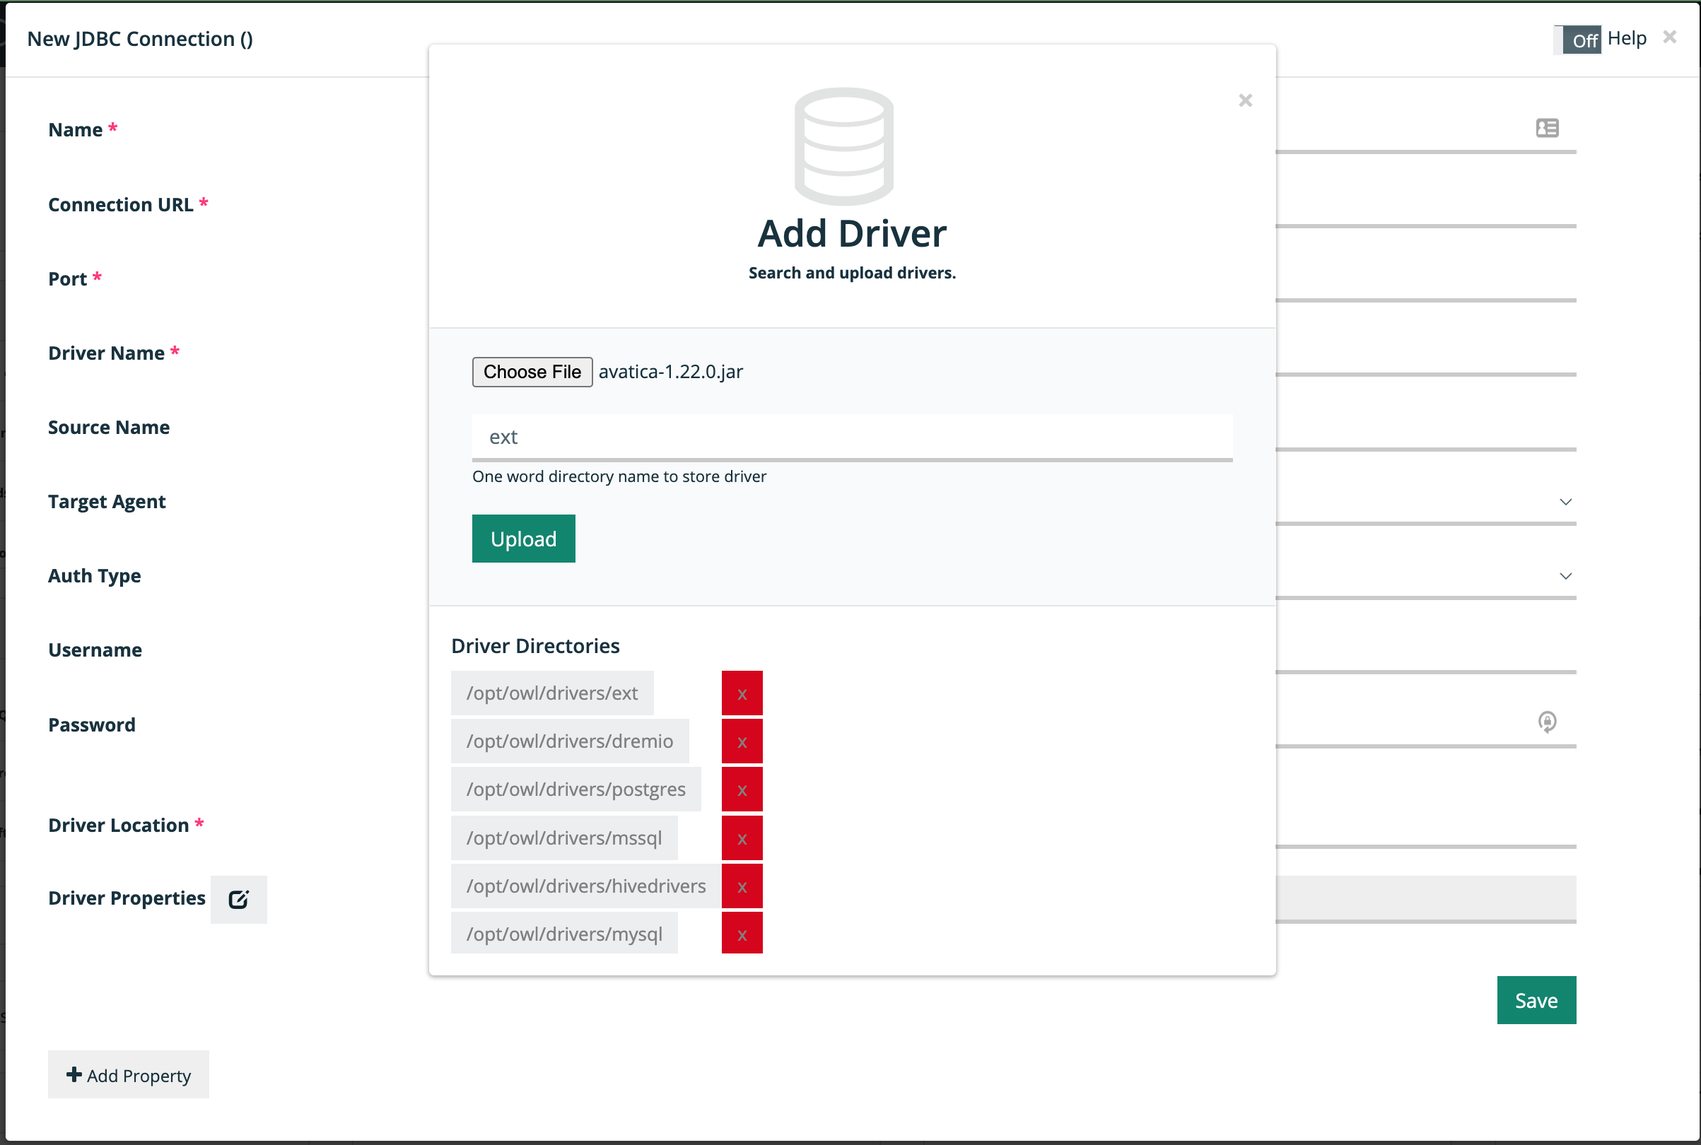Close the Add Driver popup
Viewport: 1701px width, 1145px height.
point(1245,100)
